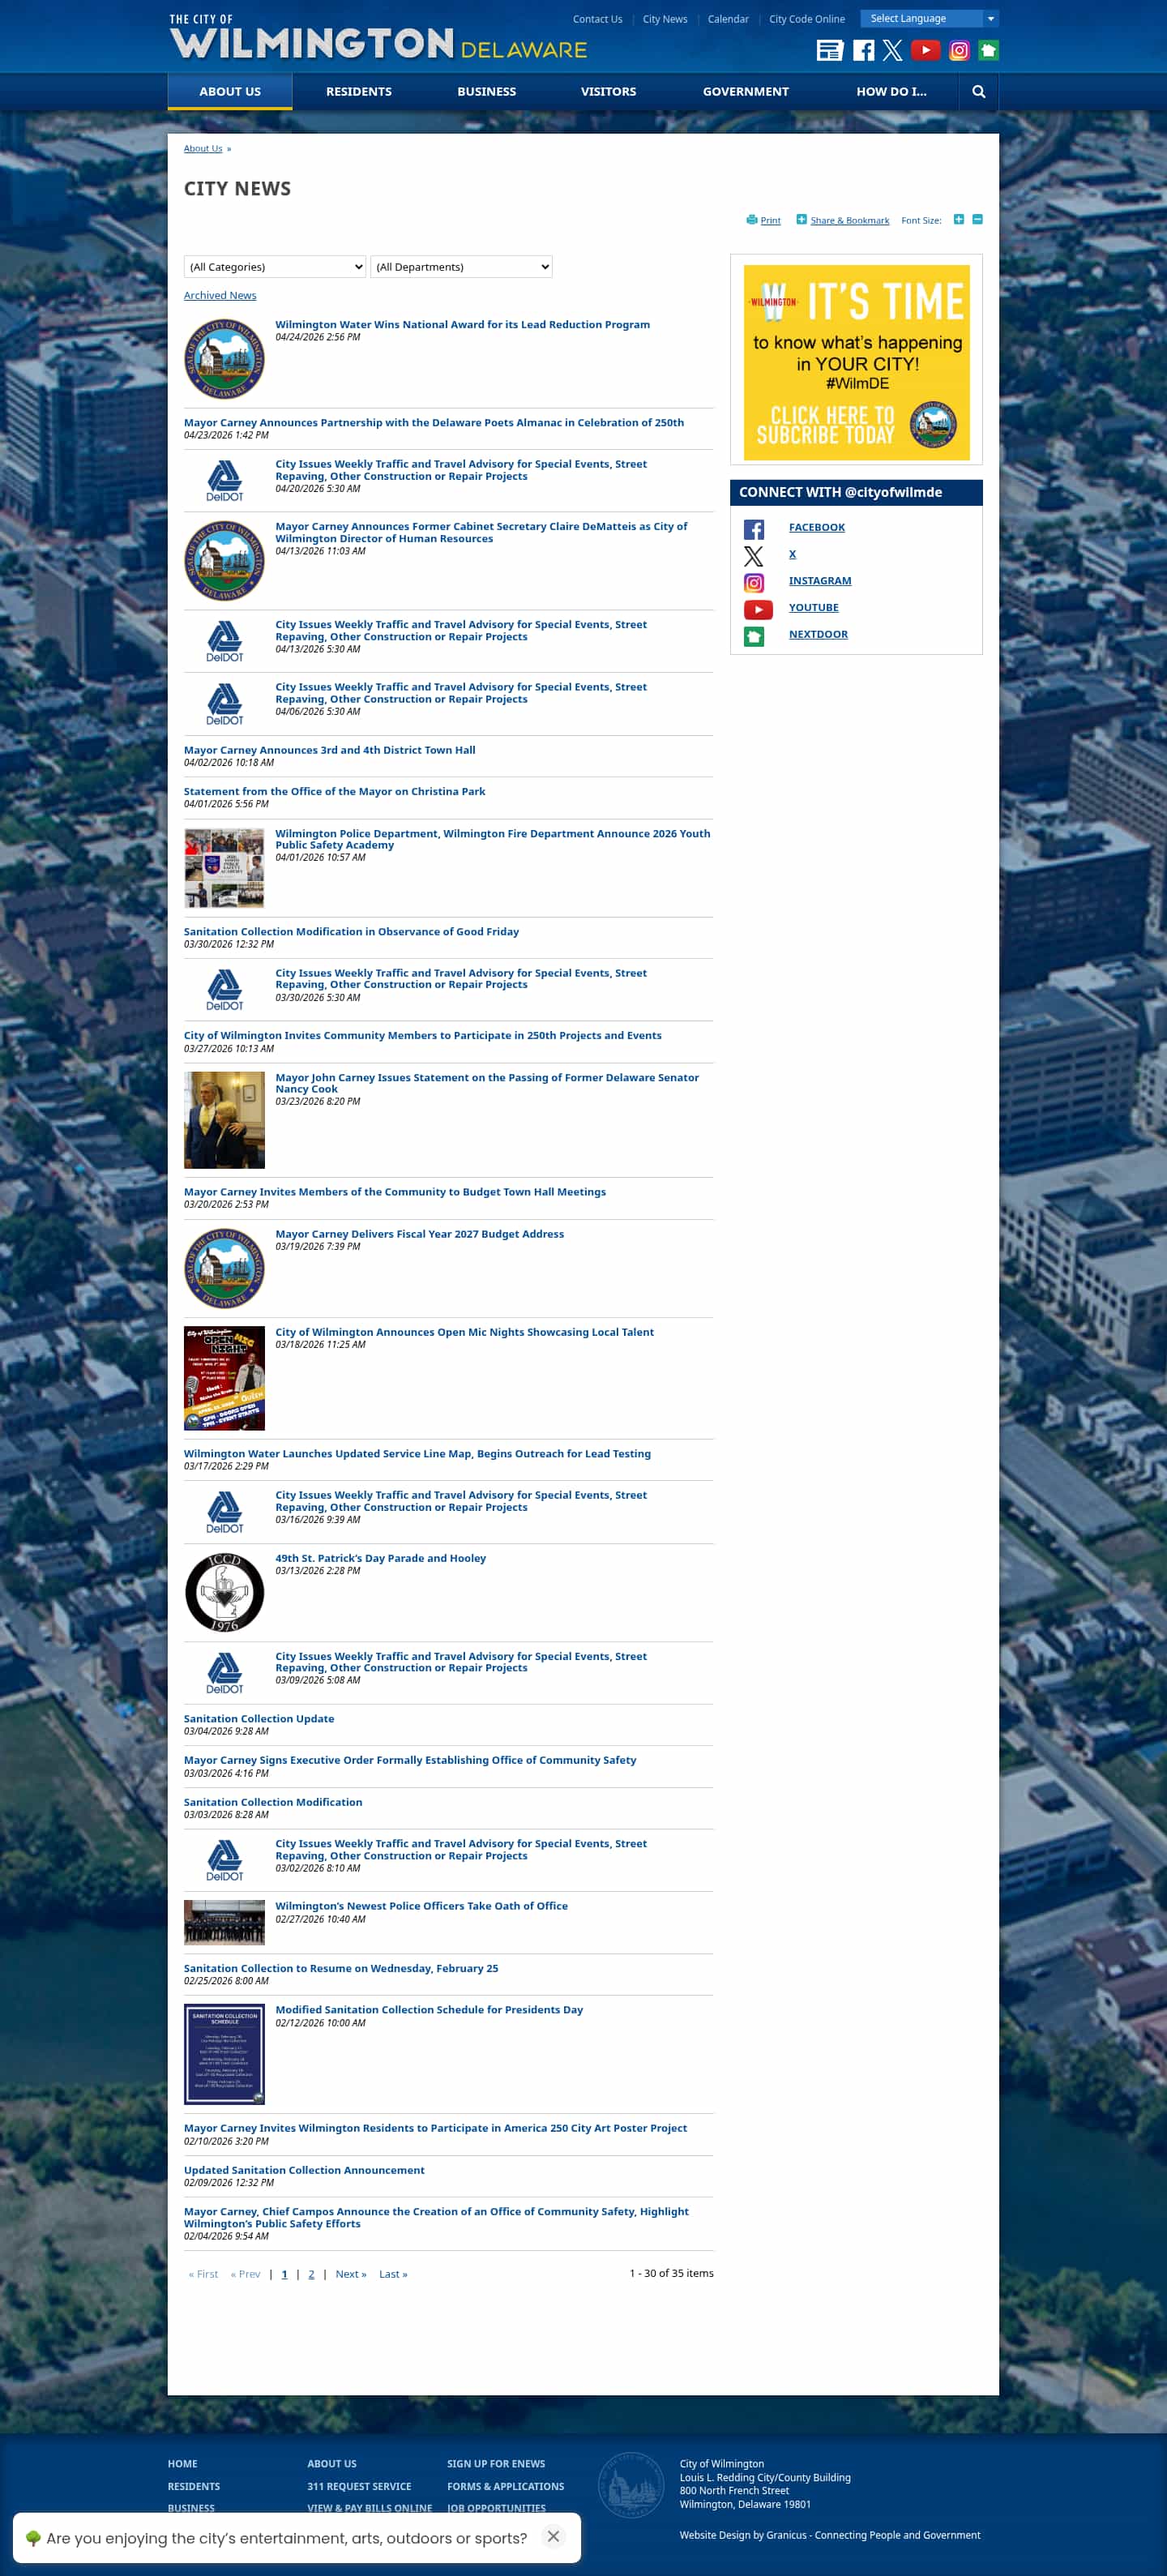Go to Next page of news
The height and width of the screenshot is (2576, 1167).
coord(351,2273)
